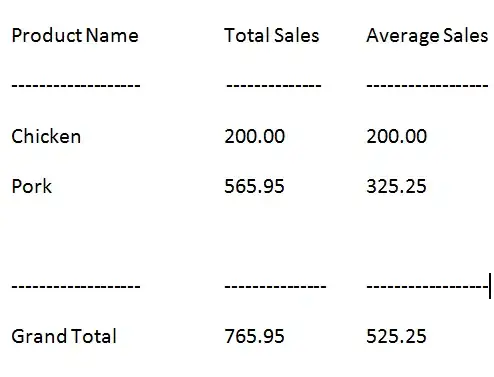Click the Grand Total label
The image size is (494, 377).
(x=64, y=336)
